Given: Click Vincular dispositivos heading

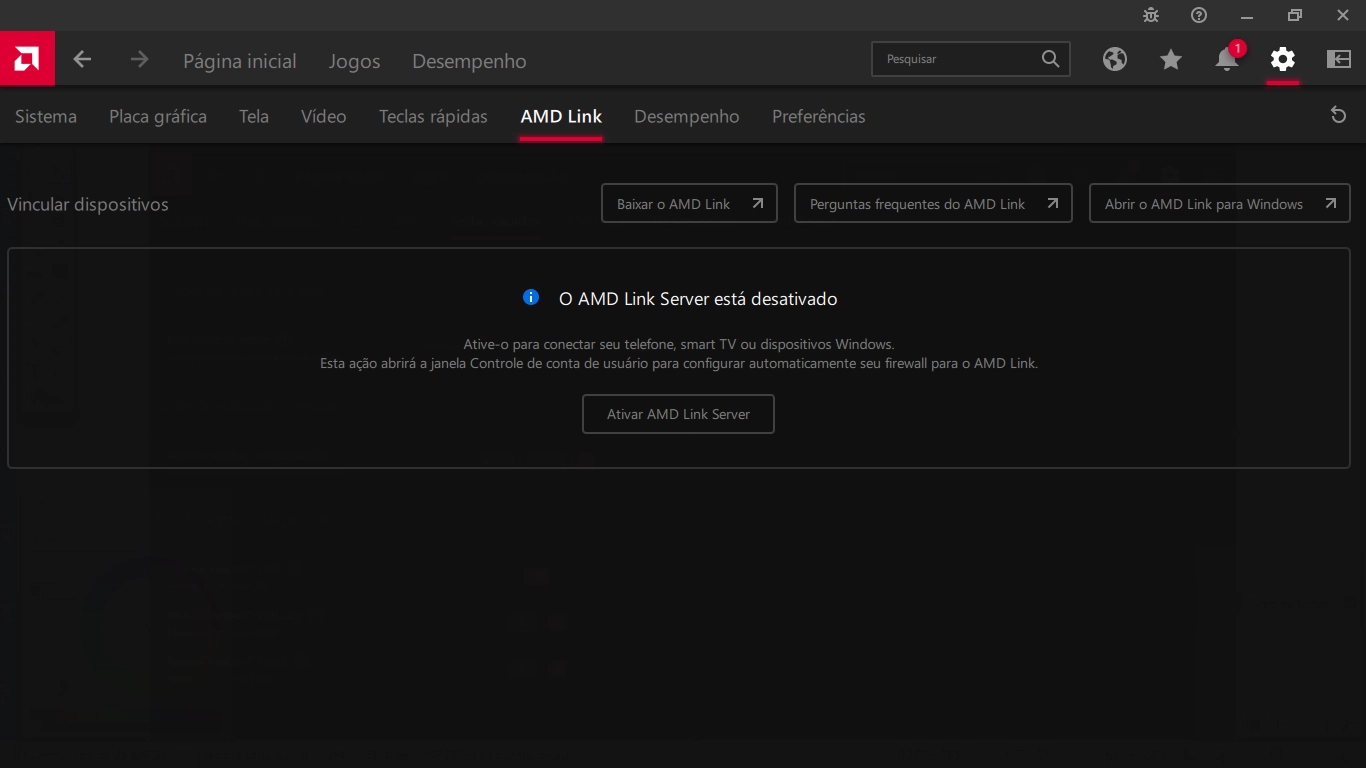Looking at the screenshot, I should tap(88, 204).
